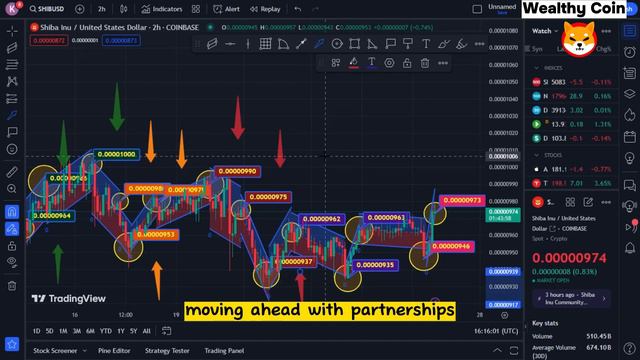Open the Fibonacci tools in left sidebar
Image resolution: width=640 pixels, height=360 pixels.
point(12,64)
